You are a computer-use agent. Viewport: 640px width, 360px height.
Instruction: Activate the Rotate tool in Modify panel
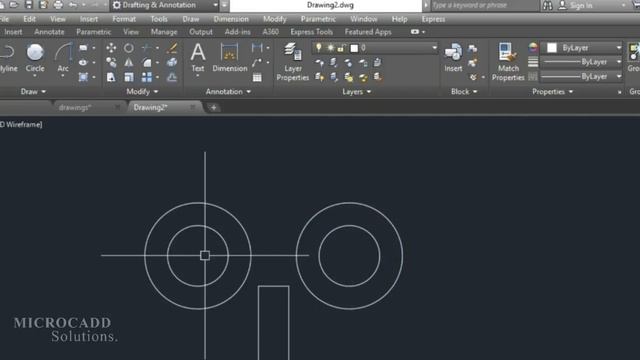(x=129, y=48)
